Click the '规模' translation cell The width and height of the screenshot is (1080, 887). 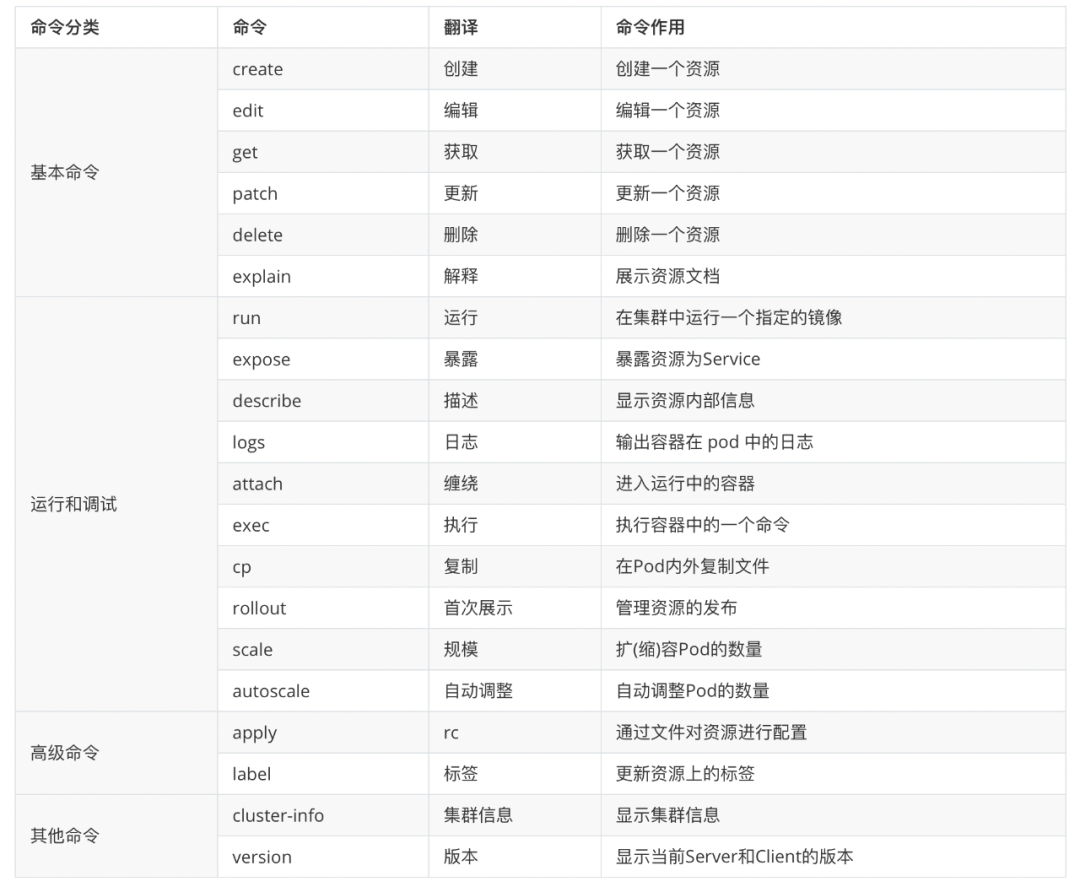pos(515,649)
